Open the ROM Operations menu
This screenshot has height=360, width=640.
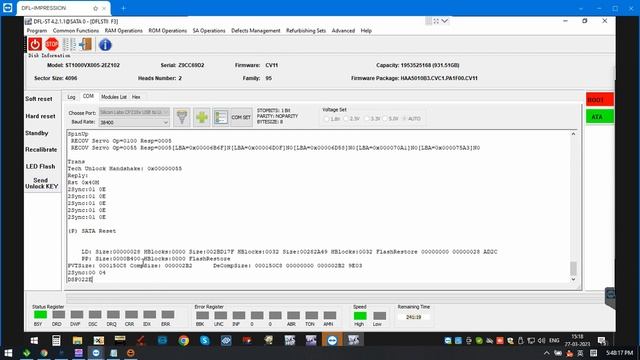(167, 31)
